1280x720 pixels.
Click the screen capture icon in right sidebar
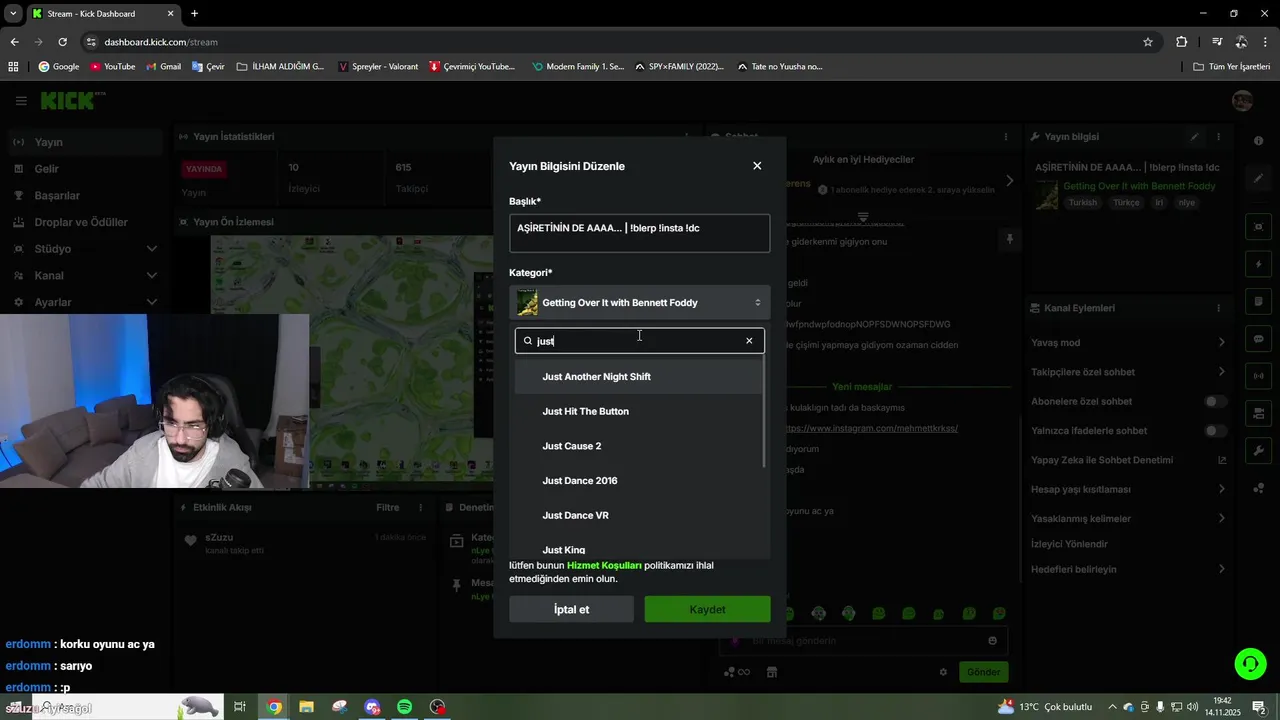pos(1259,227)
